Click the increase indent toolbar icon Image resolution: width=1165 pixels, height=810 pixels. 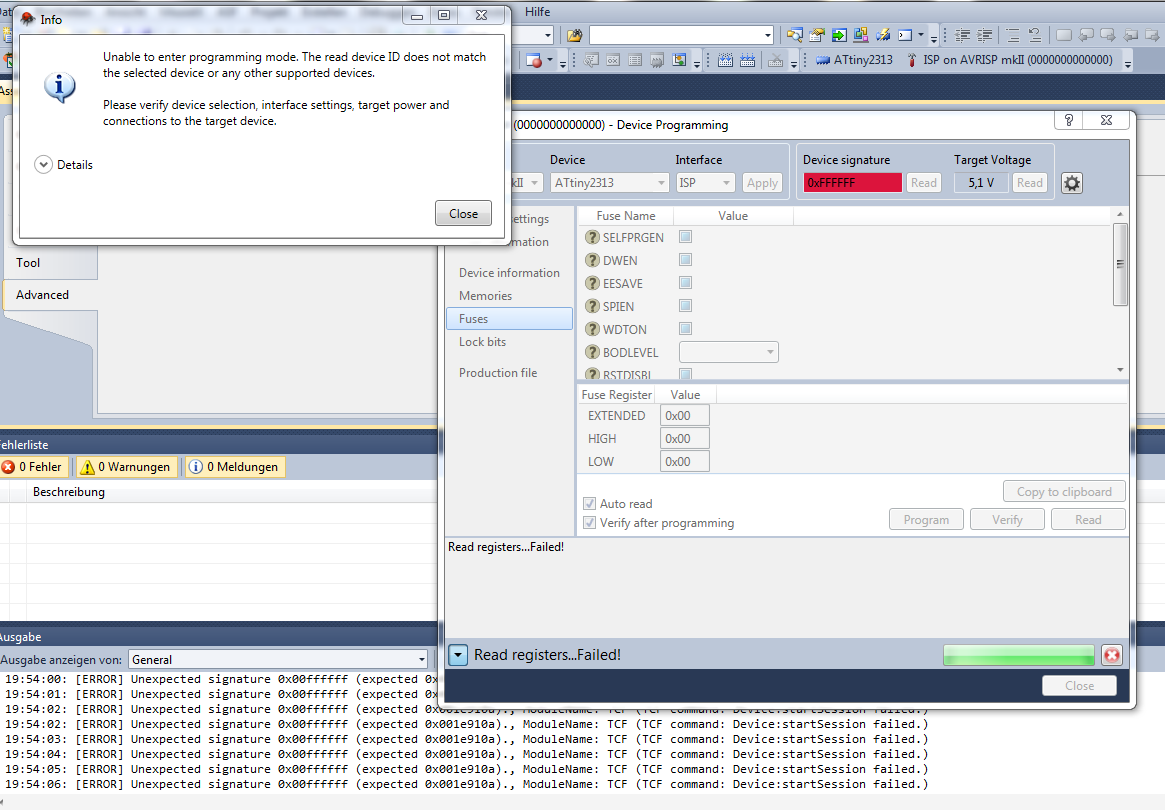tap(984, 35)
